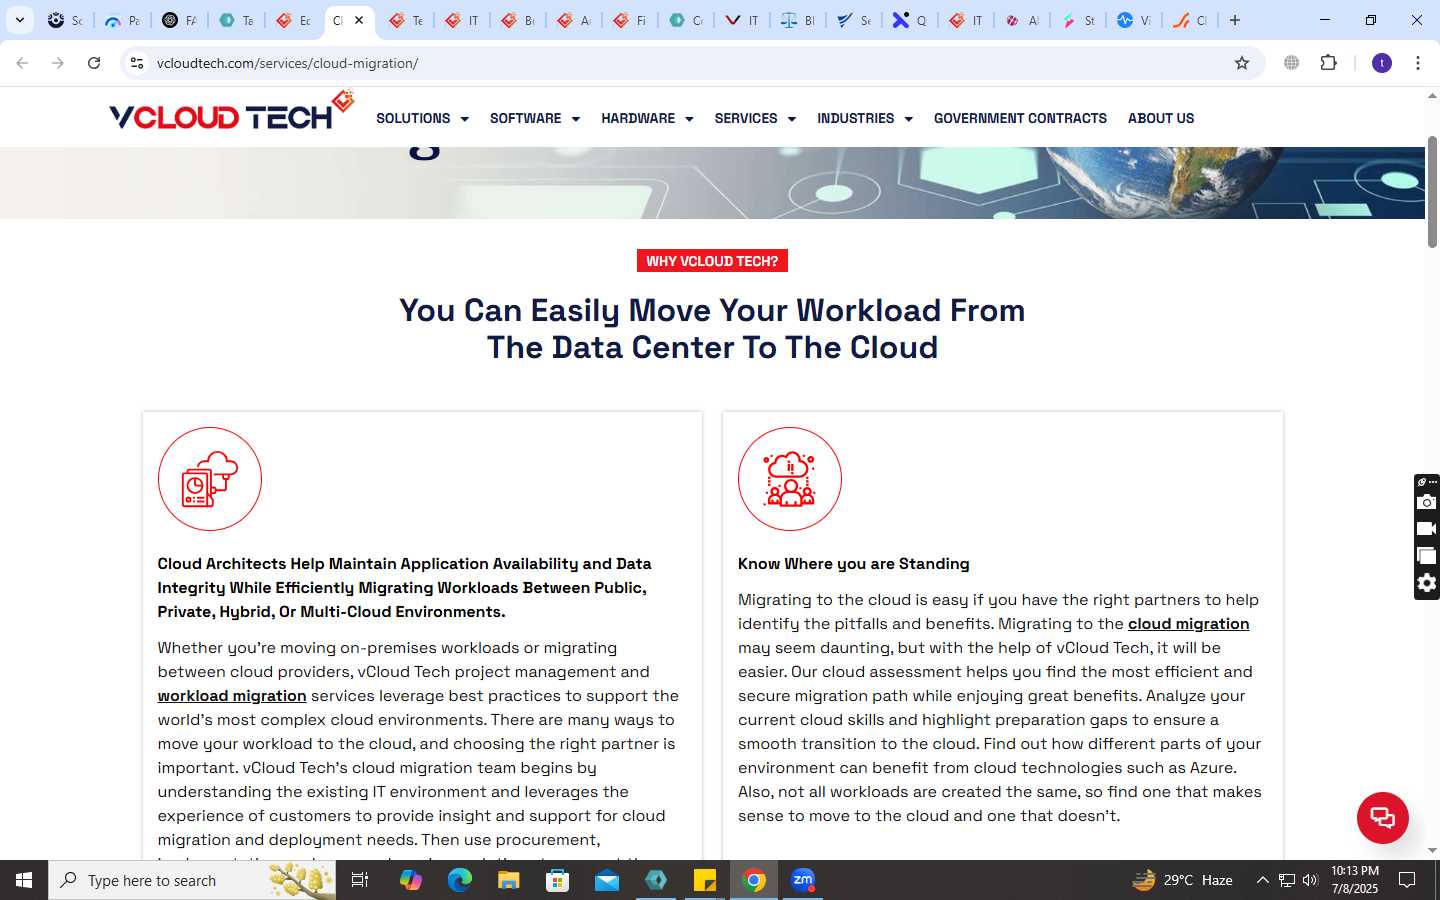Open the Hardware menu
This screenshot has width=1440, height=900.
coord(647,118)
